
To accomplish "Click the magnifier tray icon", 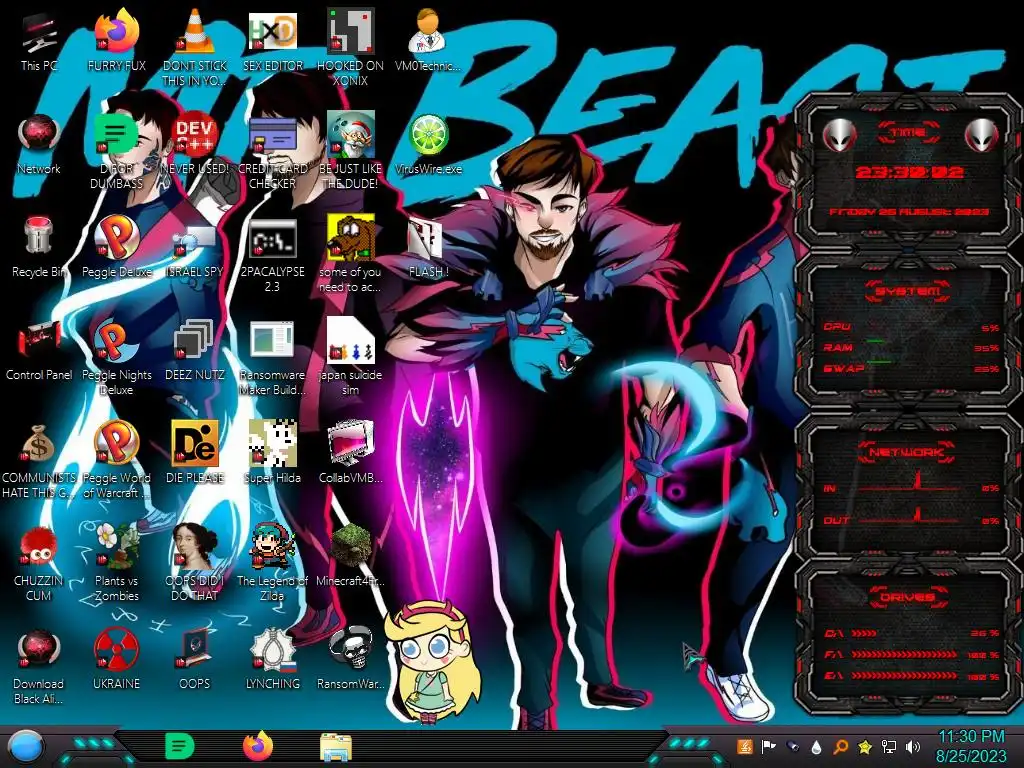I will point(841,747).
